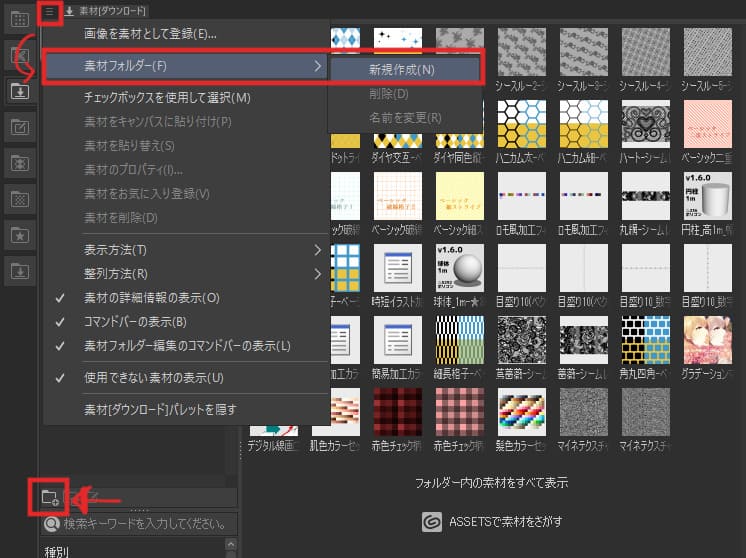Toggle 素材フォルダー編集のコマンドバーの表示(L) checkmark
Viewport: 746px width, 558px height.
click(186, 346)
